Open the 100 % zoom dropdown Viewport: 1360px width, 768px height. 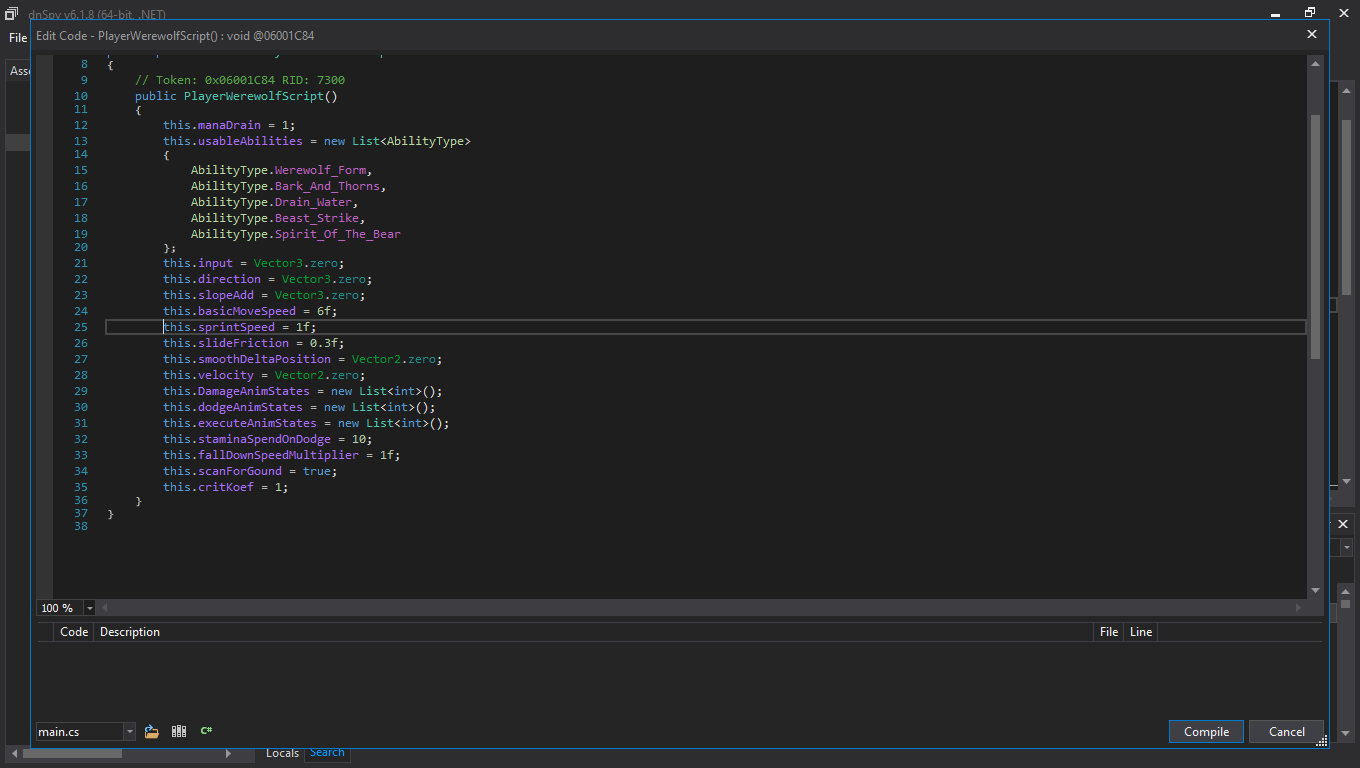click(x=89, y=608)
